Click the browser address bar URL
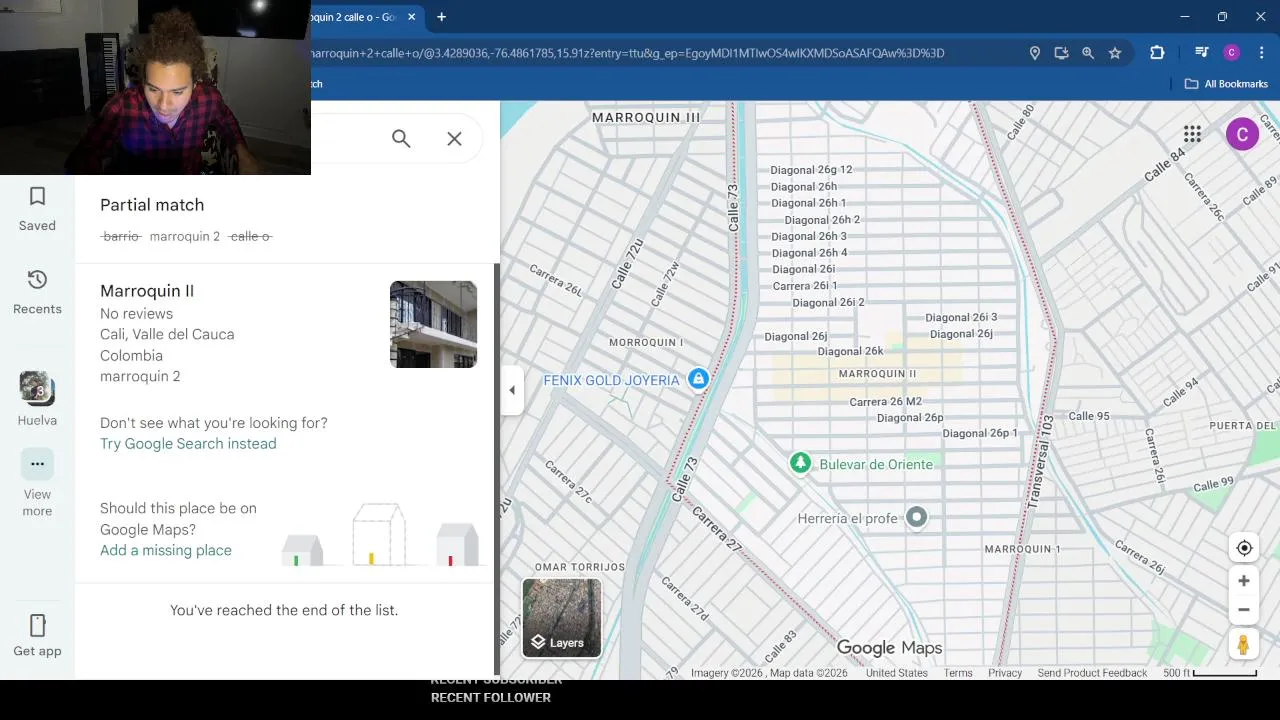The width and height of the screenshot is (1280, 720). pos(628,53)
